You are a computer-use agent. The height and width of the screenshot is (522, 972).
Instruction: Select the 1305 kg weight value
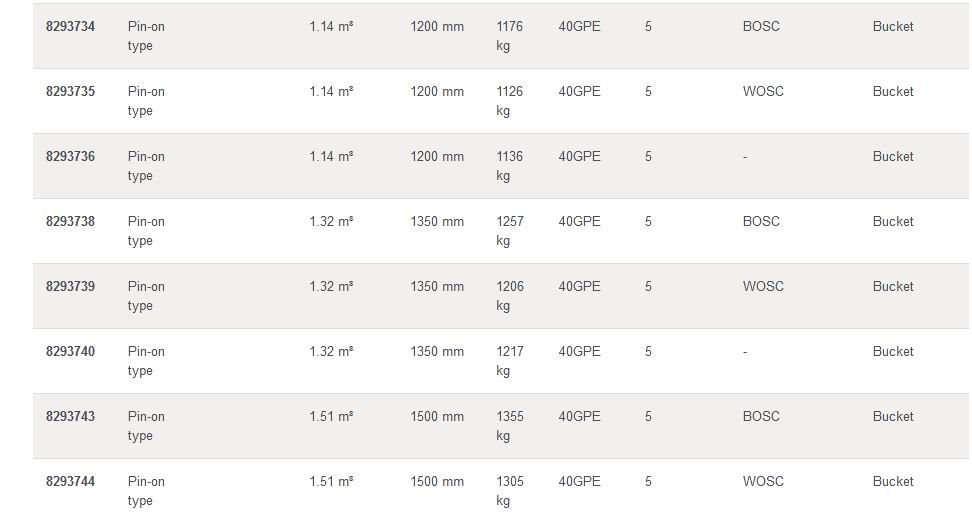(509, 491)
